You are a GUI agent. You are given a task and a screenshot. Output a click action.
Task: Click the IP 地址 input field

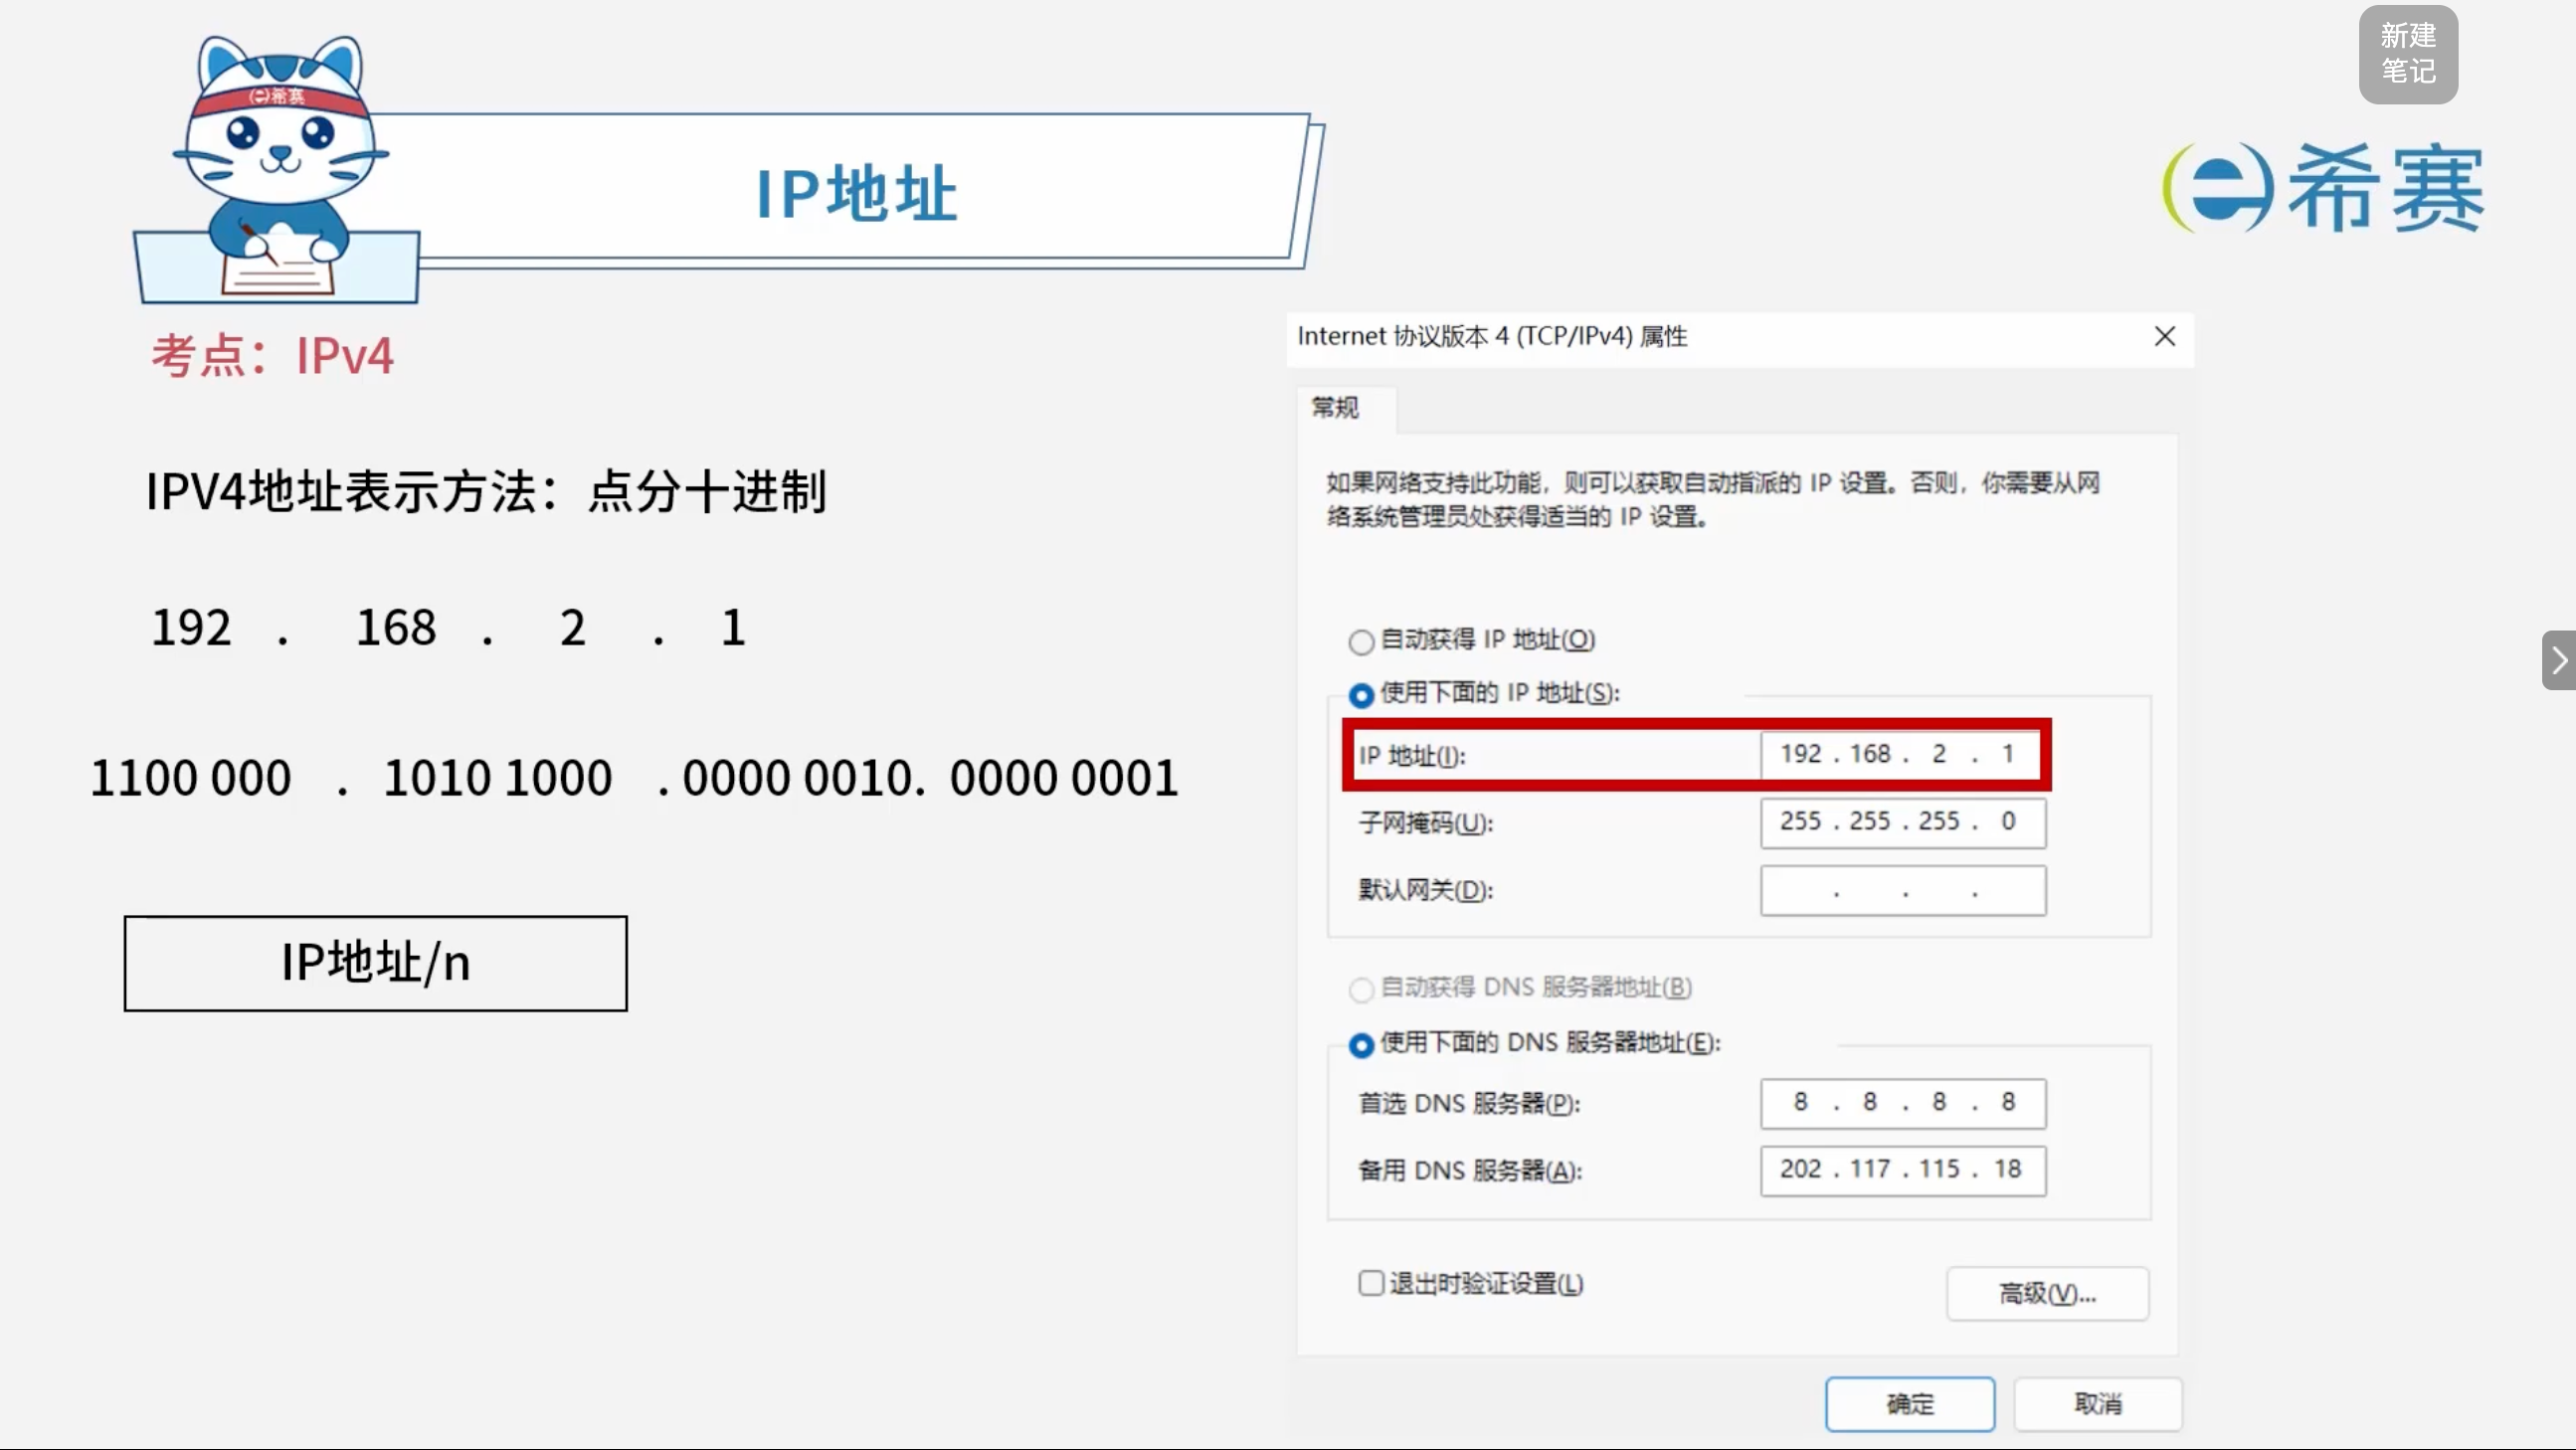coord(1902,754)
